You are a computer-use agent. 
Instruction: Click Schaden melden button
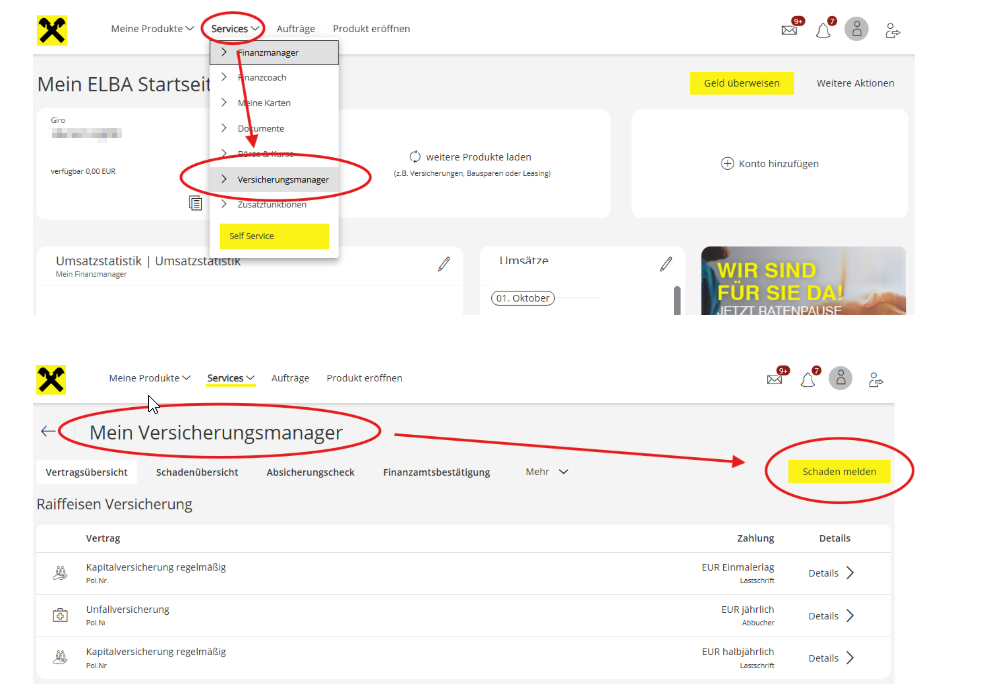(839, 472)
